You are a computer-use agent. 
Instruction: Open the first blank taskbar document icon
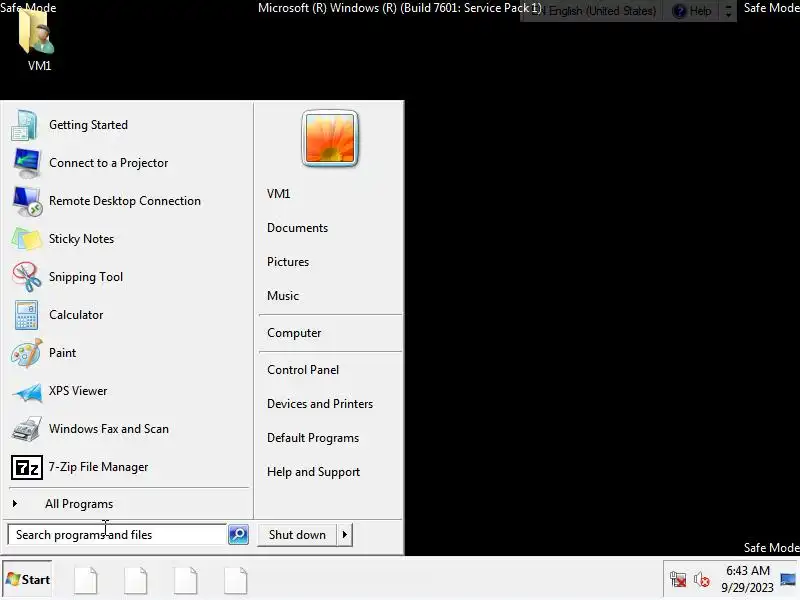(x=86, y=580)
